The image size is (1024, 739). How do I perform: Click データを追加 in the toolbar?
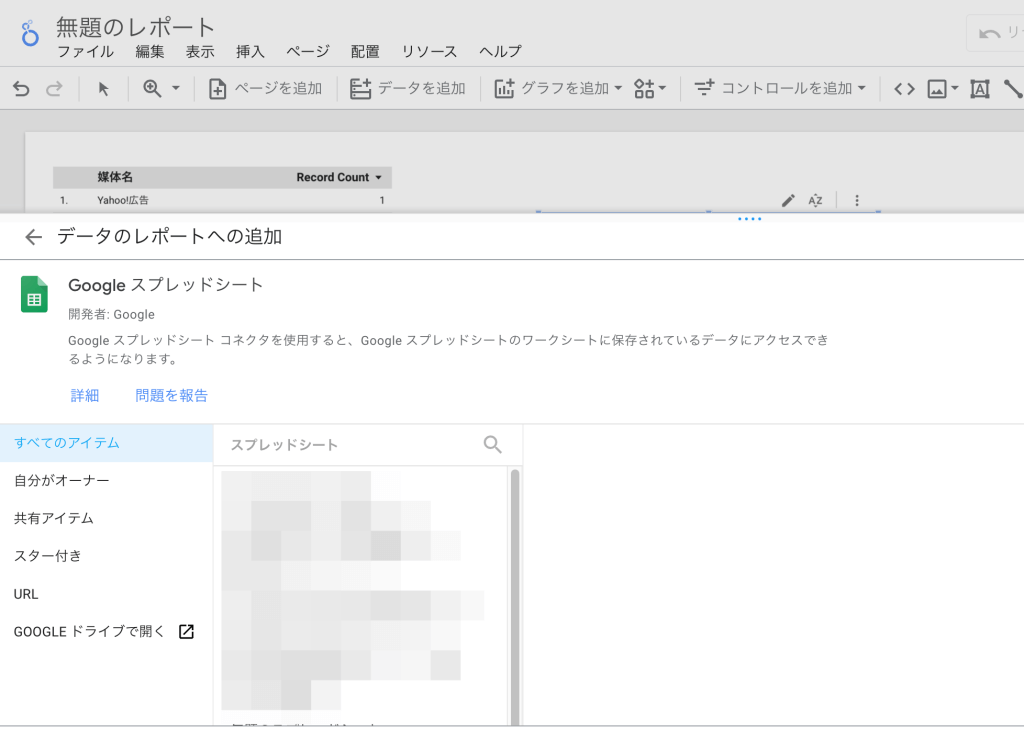(408, 88)
